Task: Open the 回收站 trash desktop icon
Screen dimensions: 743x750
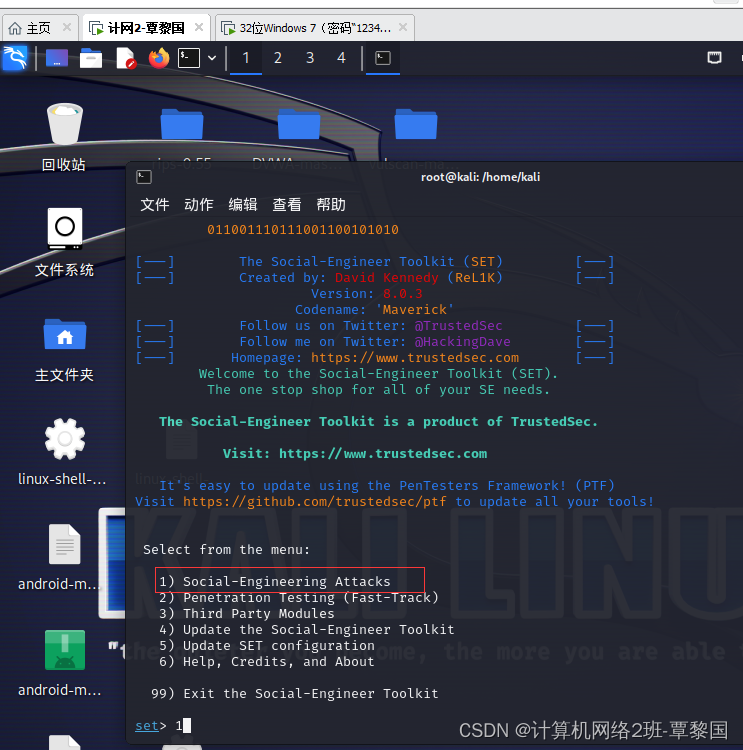Action: (64, 137)
